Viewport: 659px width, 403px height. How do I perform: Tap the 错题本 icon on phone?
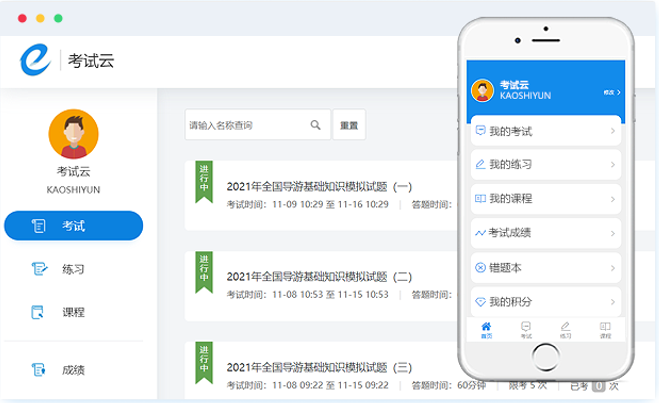coord(480,267)
